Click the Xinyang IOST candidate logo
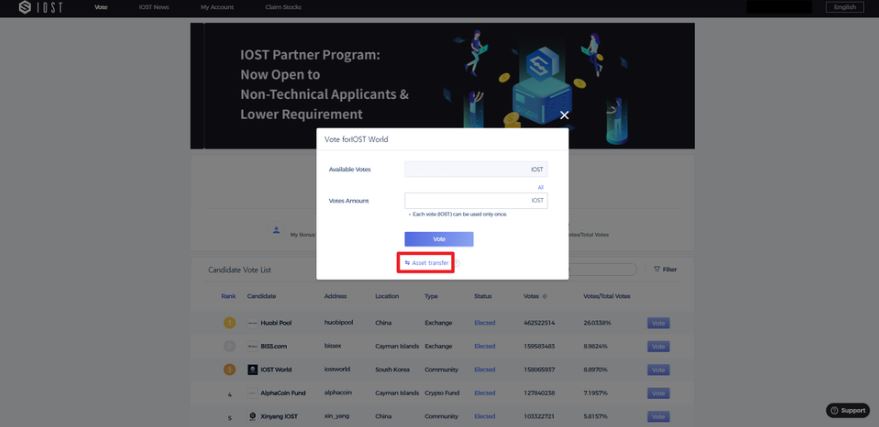This screenshot has height=427, width=879. click(x=253, y=416)
